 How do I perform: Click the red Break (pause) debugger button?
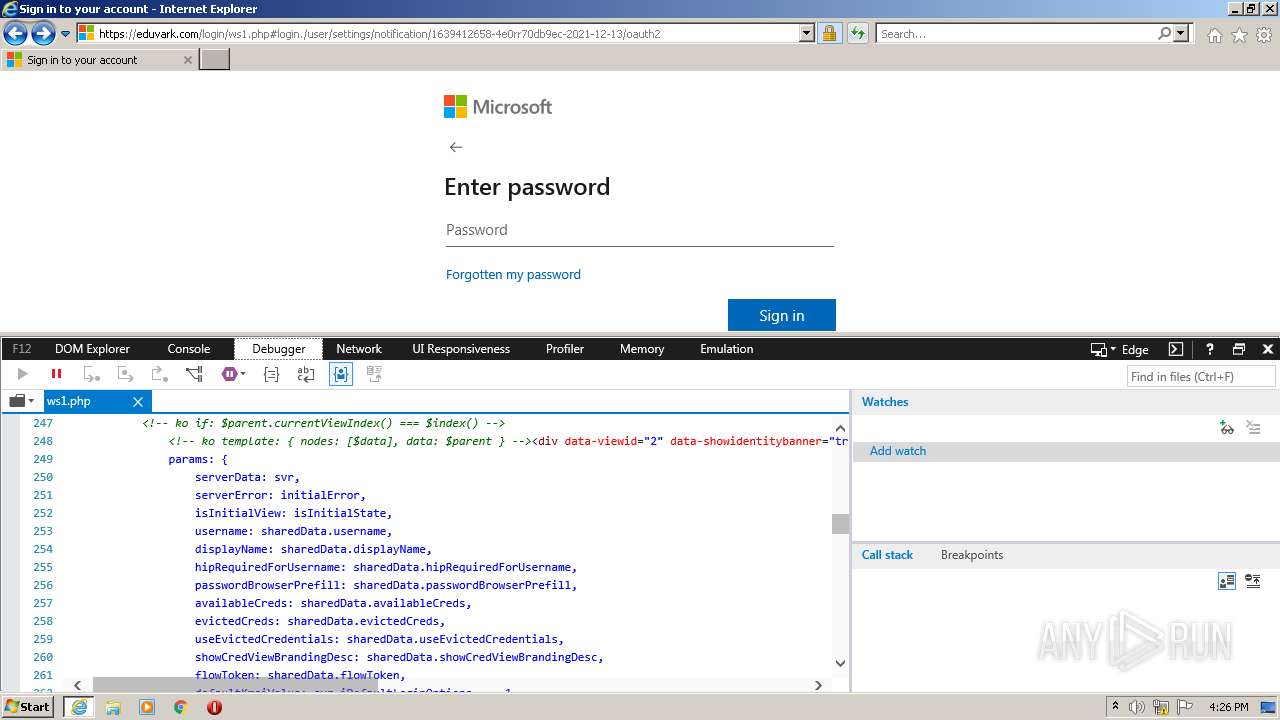pos(56,374)
